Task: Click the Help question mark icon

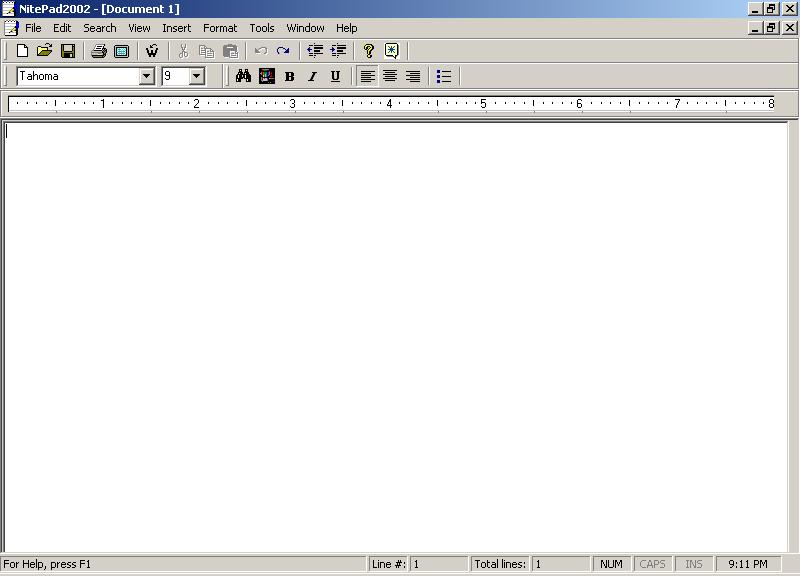Action: pyautogui.click(x=368, y=51)
